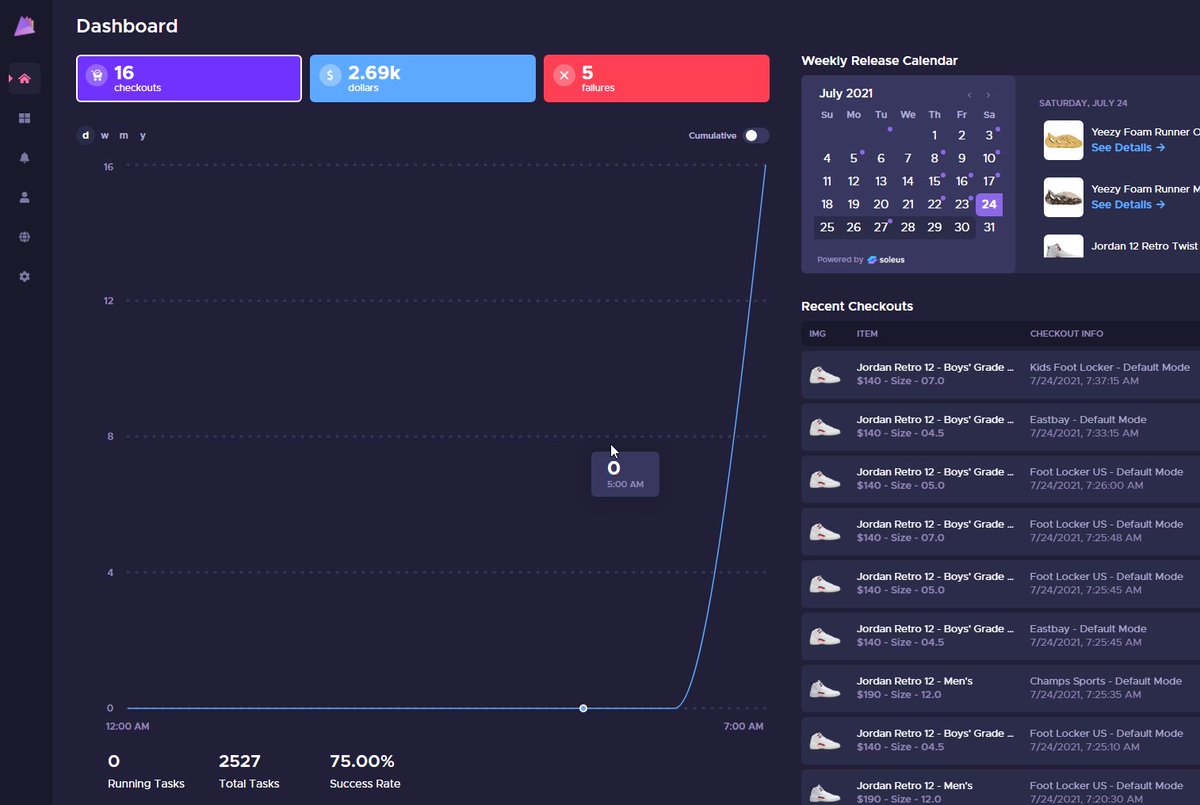Open the notifications bell icon

23,157
